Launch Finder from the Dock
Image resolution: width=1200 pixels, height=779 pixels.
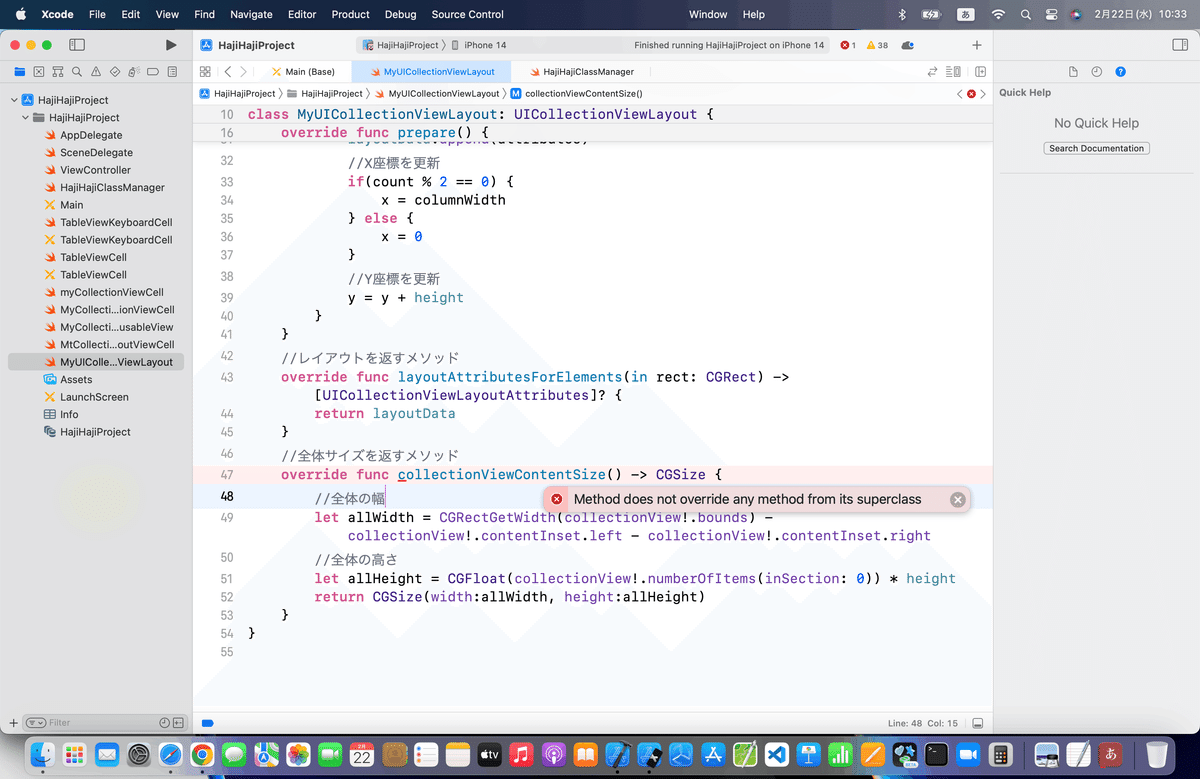click(43, 753)
